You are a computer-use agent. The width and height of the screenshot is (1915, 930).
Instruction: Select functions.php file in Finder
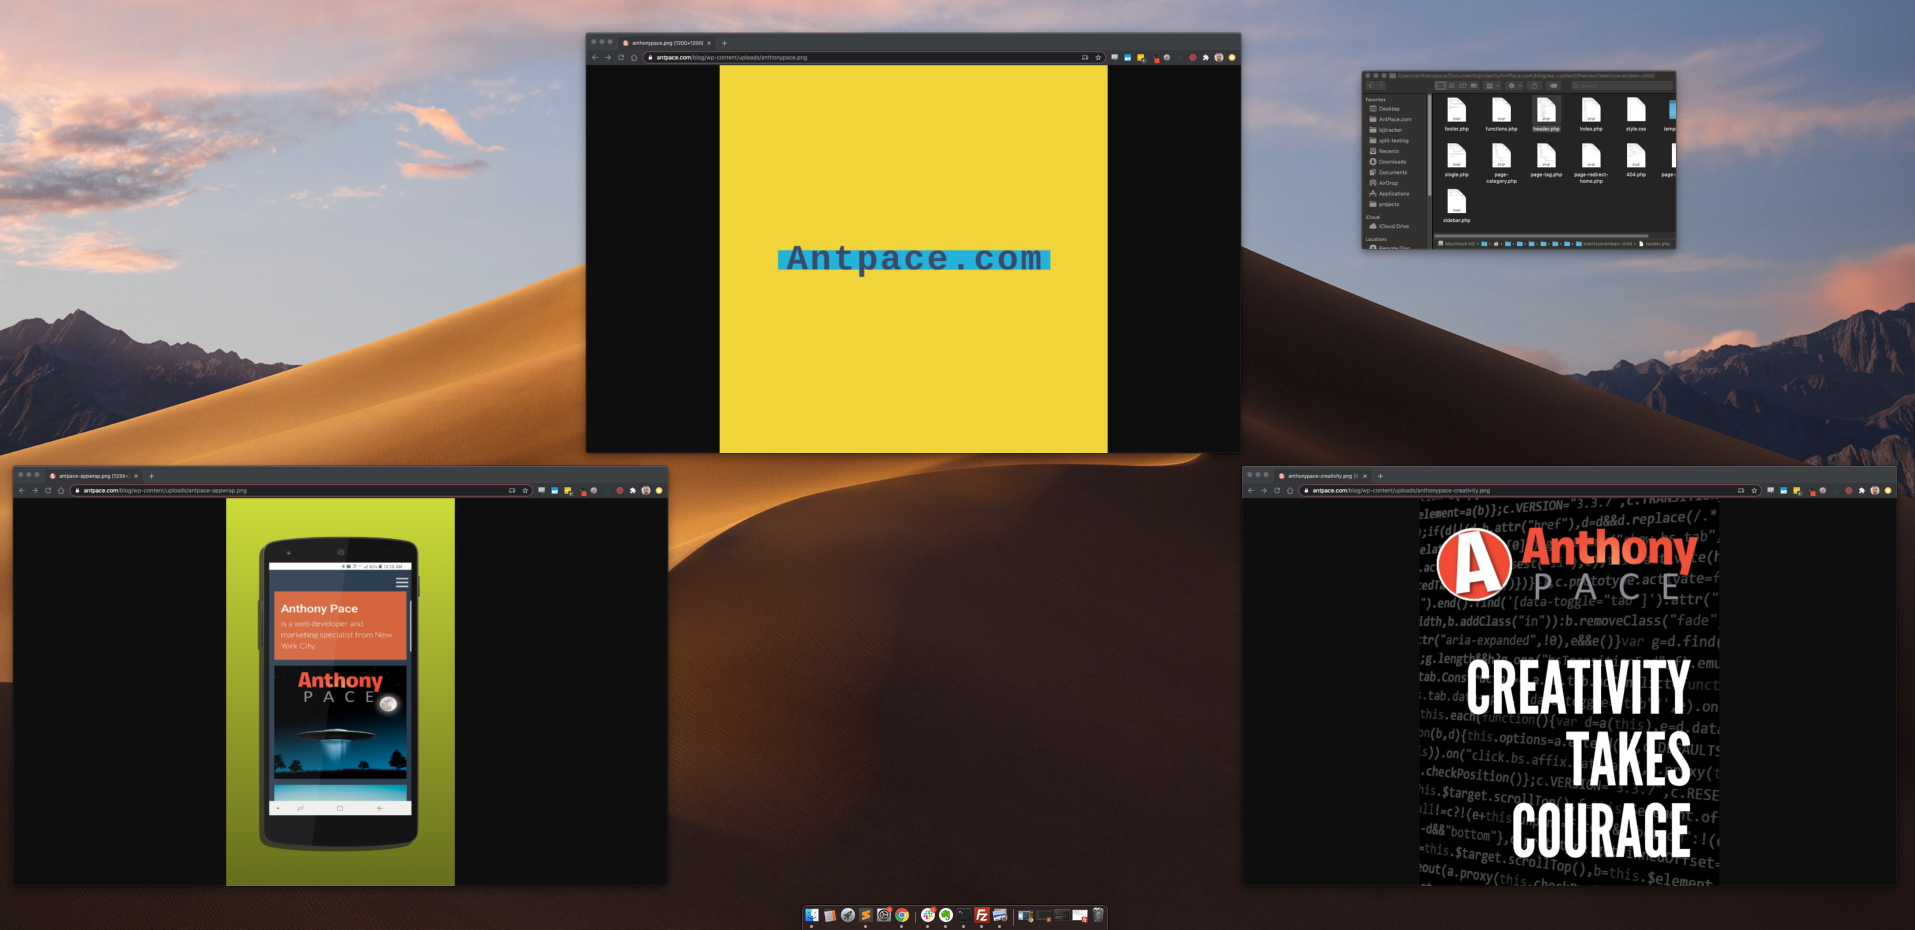[1501, 115]
